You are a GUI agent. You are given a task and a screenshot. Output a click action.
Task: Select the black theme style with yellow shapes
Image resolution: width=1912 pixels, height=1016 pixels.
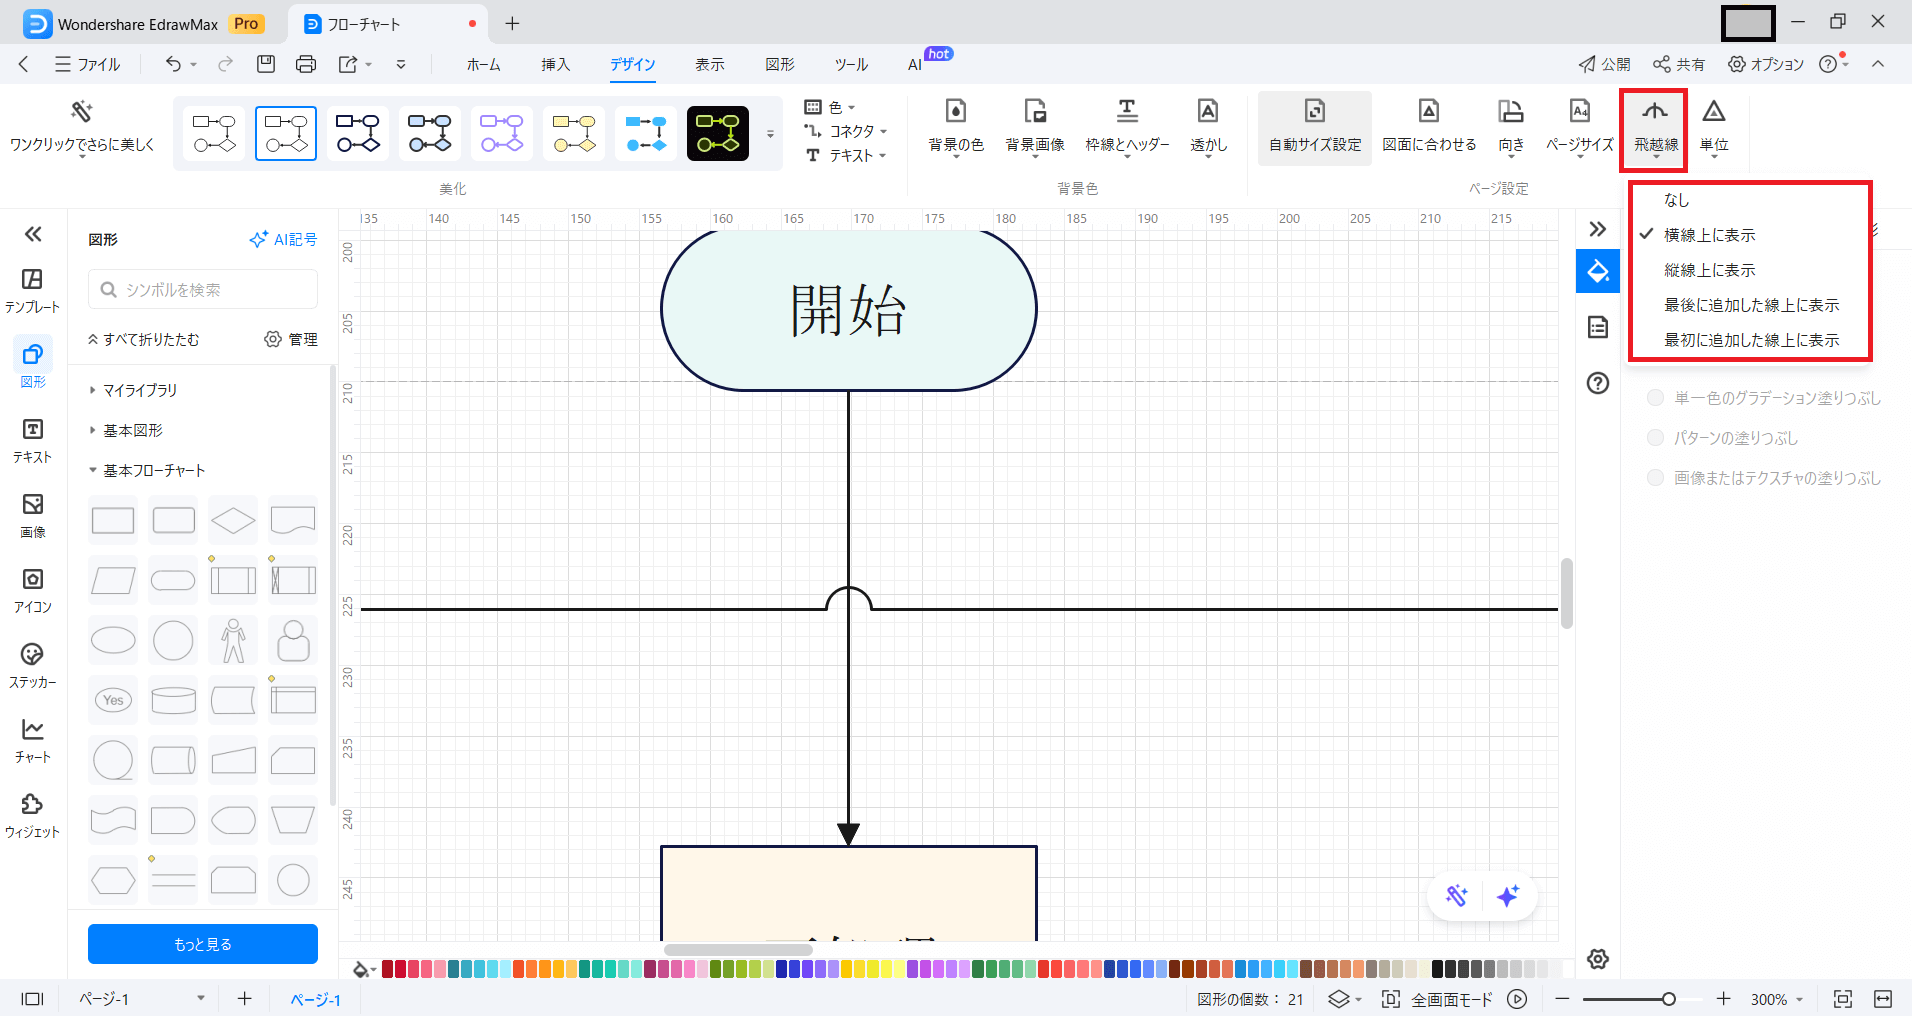718,133
